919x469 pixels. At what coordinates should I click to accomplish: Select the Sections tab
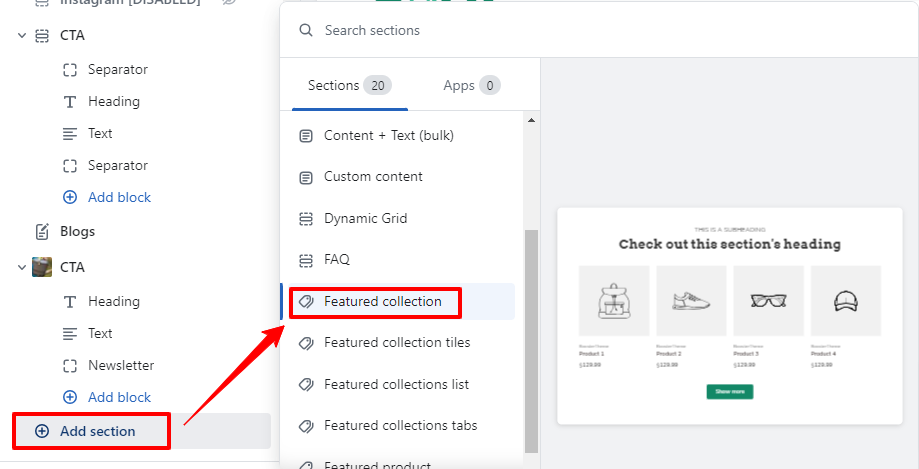tap(348, 85)
